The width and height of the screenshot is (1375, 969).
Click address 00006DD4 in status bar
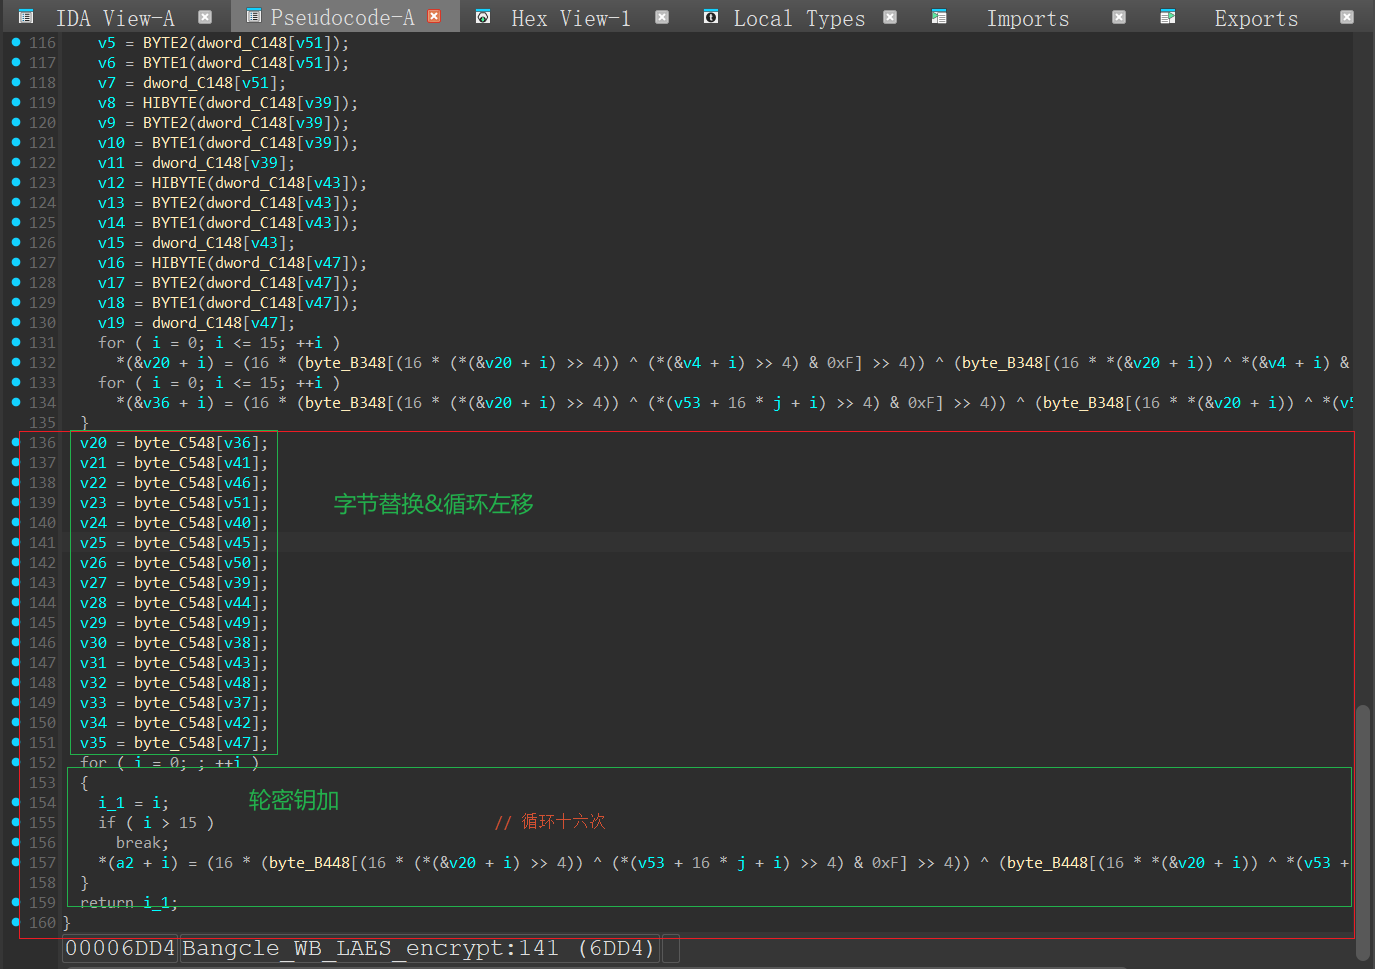pyautogui.click(x=120, y=948)
